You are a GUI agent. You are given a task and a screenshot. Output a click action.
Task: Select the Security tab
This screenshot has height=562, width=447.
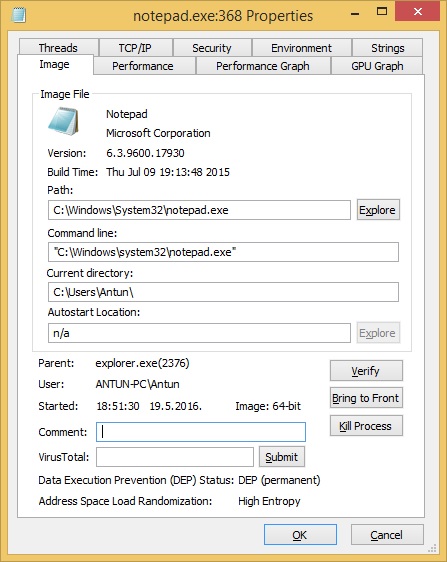tap(212, 48)
